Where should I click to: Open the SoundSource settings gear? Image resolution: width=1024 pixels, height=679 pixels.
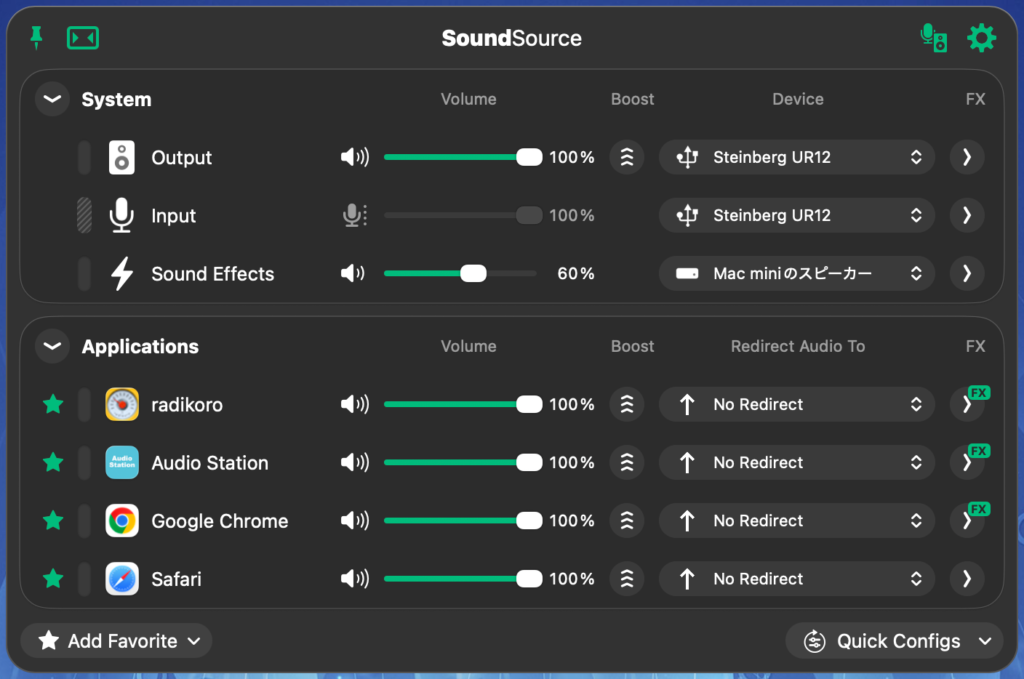[x=981, y=38]
